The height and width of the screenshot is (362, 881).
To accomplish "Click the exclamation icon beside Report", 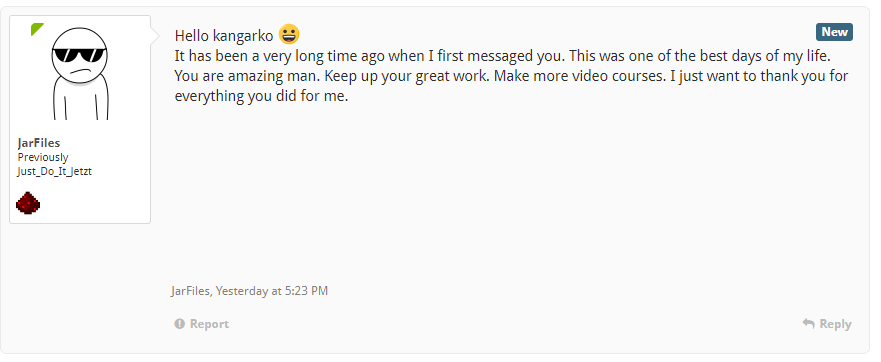I will [179, 324].
